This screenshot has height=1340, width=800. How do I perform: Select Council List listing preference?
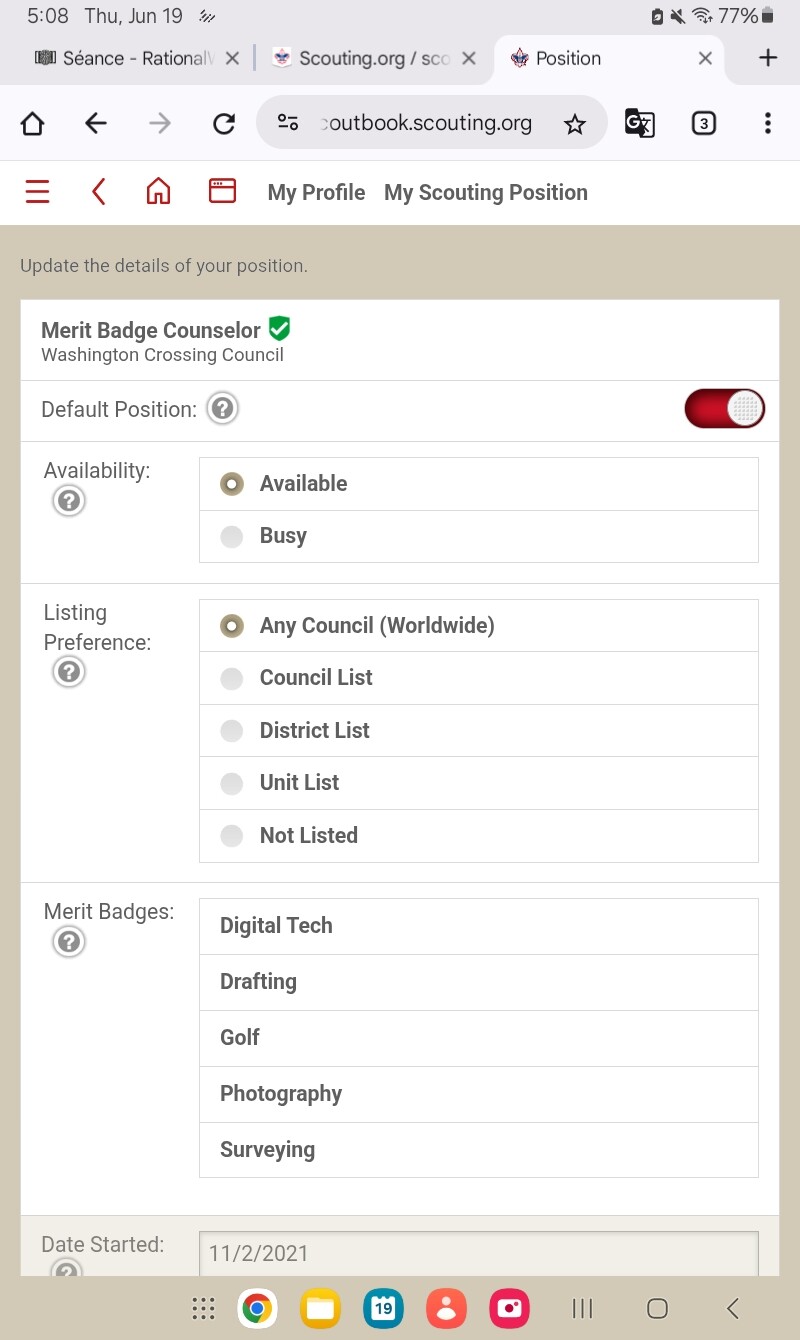pos(232,679)
